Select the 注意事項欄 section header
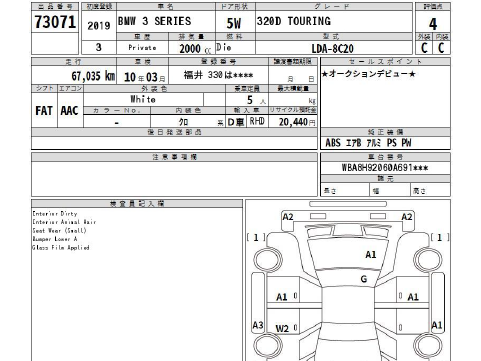Screen dimensions: 481x361 pyautogui.click(x=174, y=157)
